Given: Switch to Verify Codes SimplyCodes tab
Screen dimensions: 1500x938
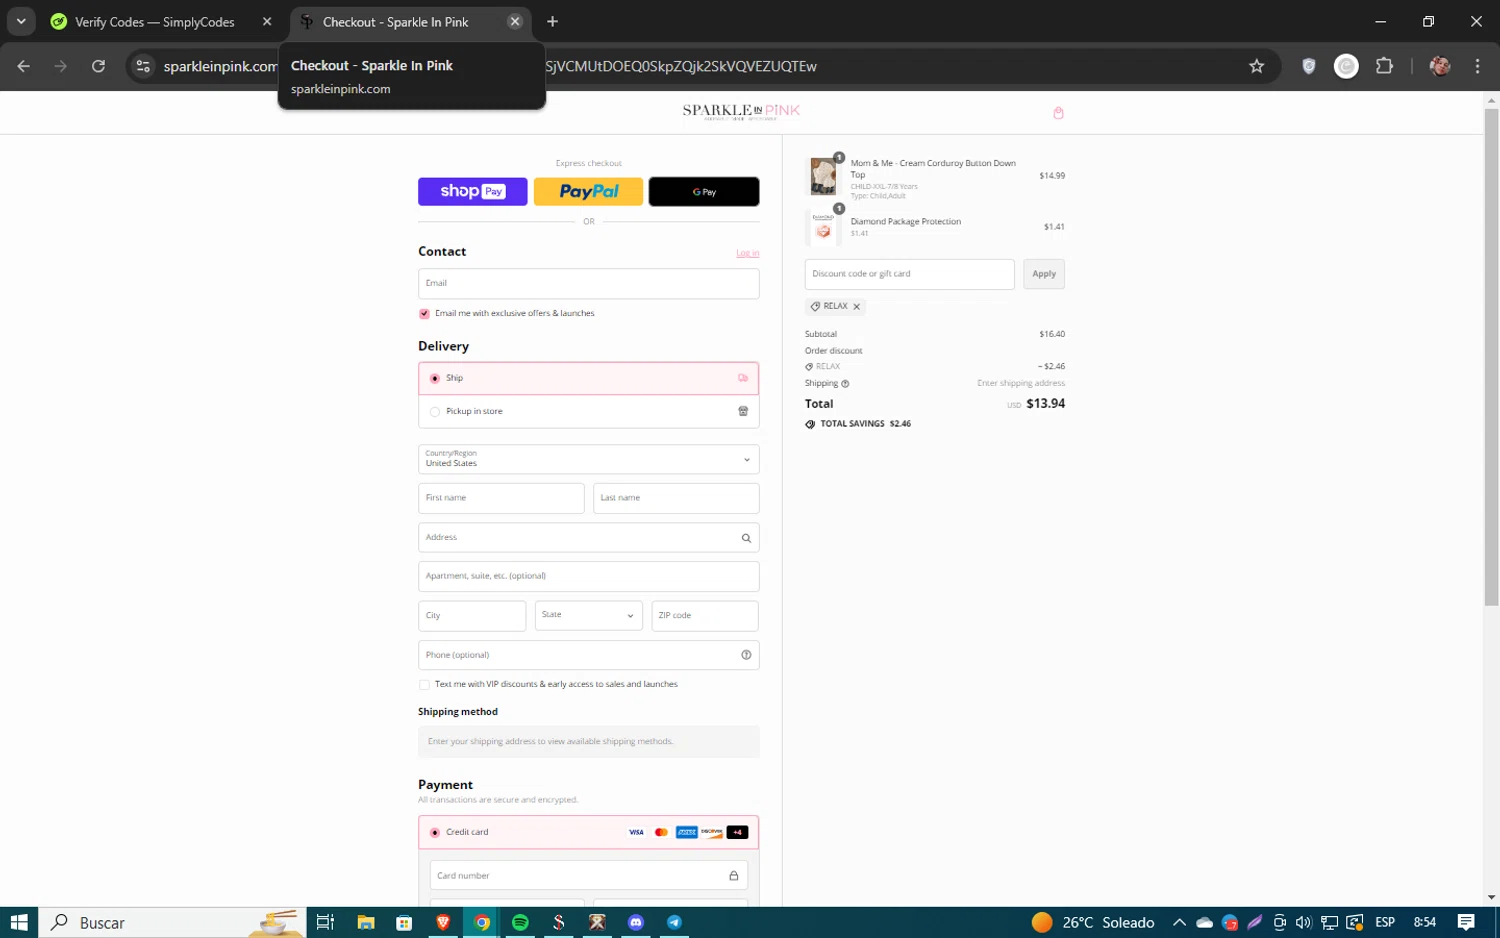Looking at the screenshot, I should click(x=155, y=22).
